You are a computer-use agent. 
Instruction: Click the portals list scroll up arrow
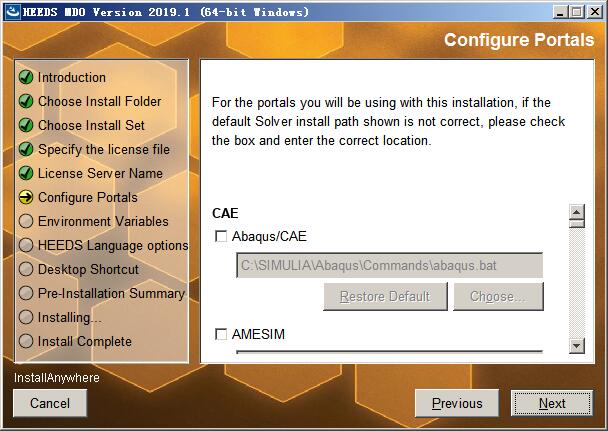[x=577, y=212]
